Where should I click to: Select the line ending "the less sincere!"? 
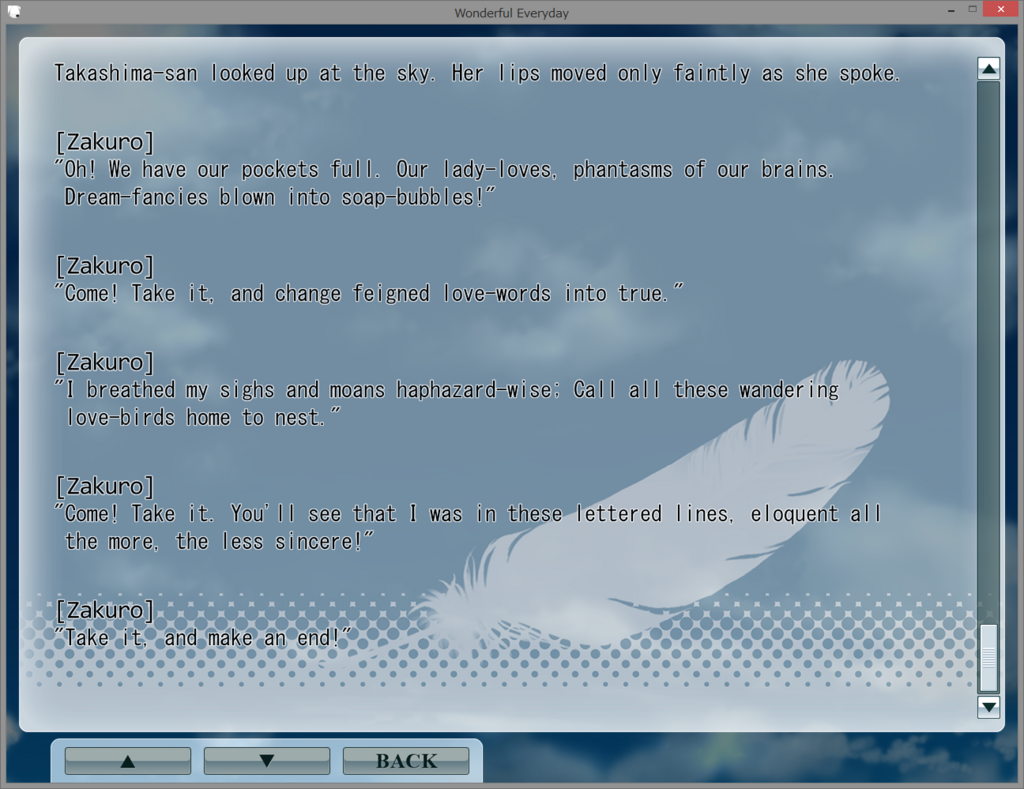pos(468,527)
